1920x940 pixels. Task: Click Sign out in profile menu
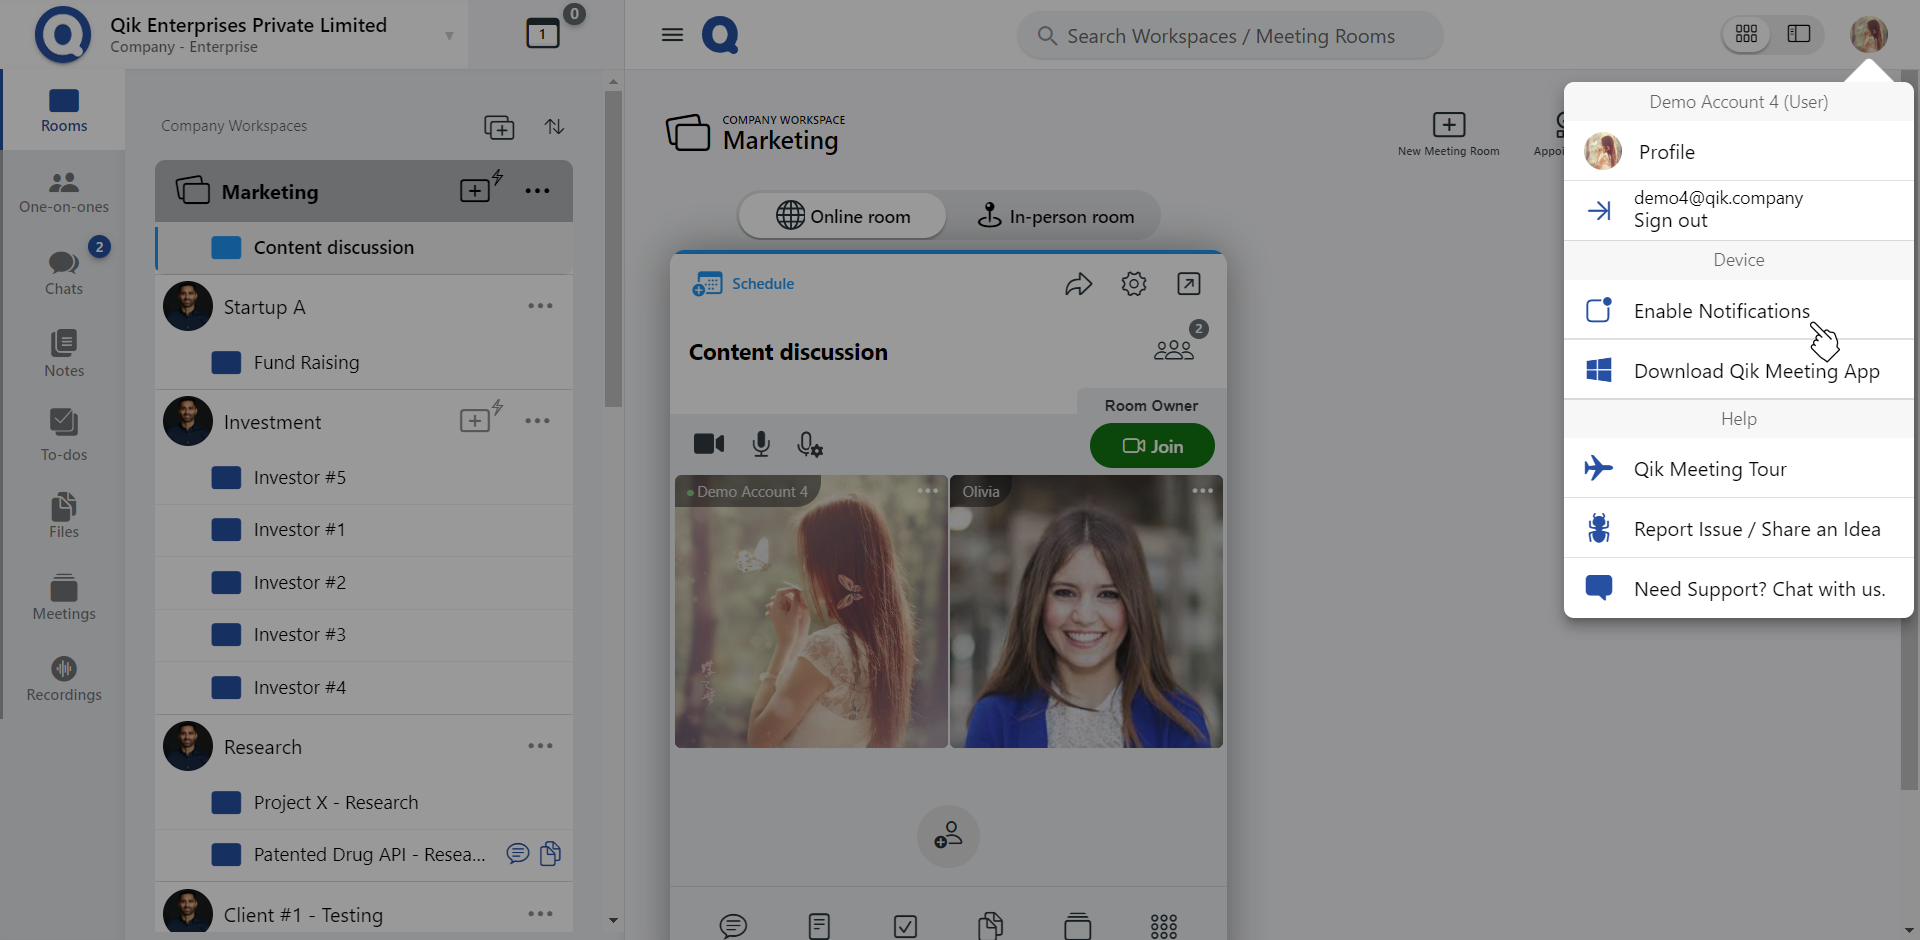coord(1670,221)
